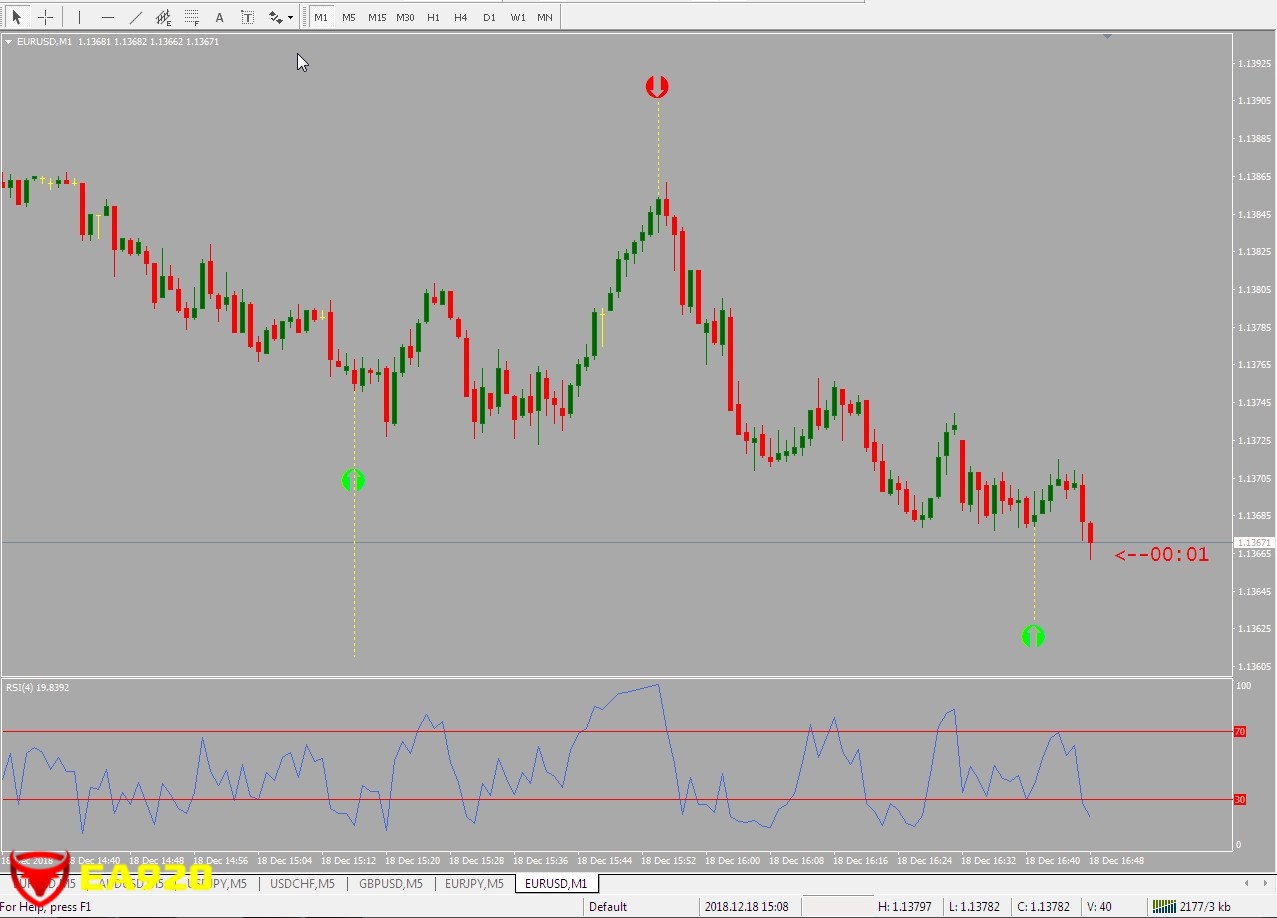1277x918 pixels.
Task: Click the Text 'A' tool
Action: click(220, 17)
